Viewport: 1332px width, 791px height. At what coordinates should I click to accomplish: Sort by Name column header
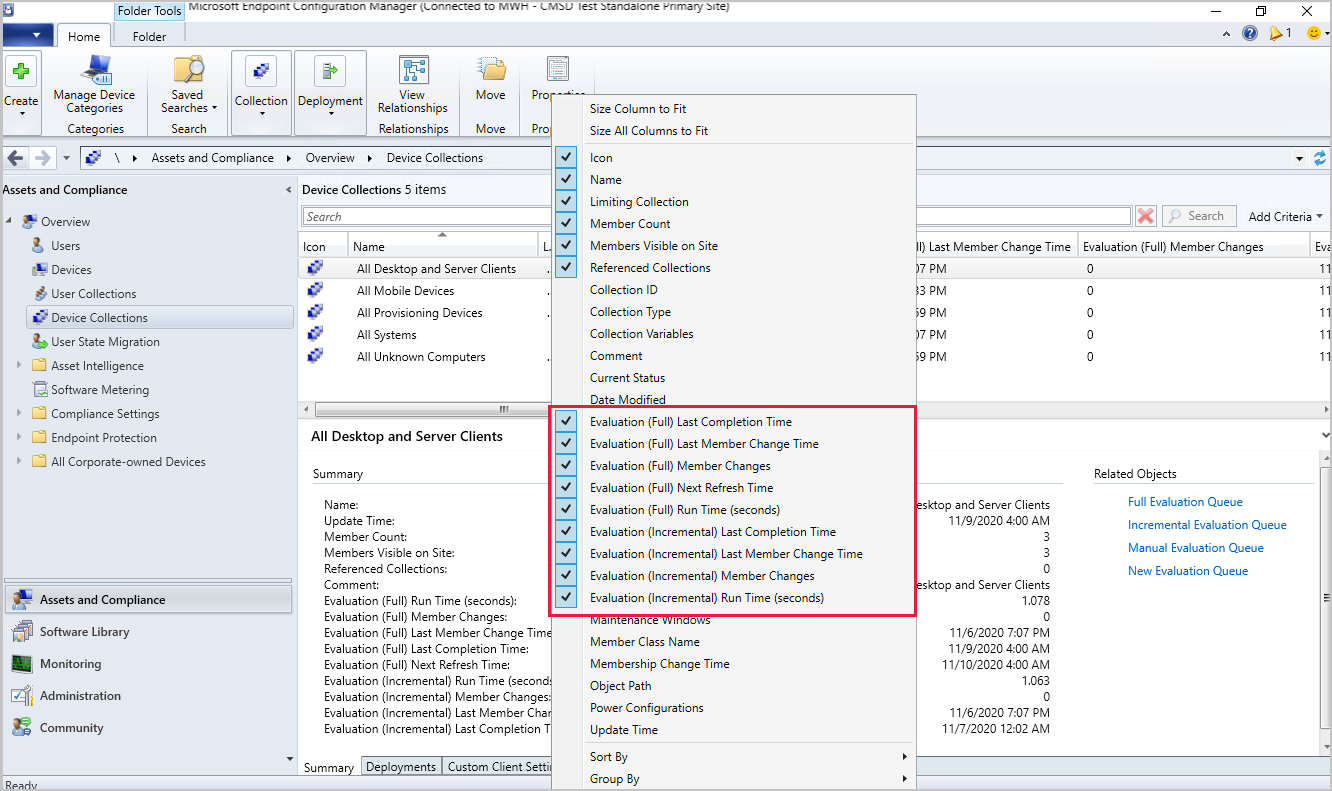click(443, 247)
